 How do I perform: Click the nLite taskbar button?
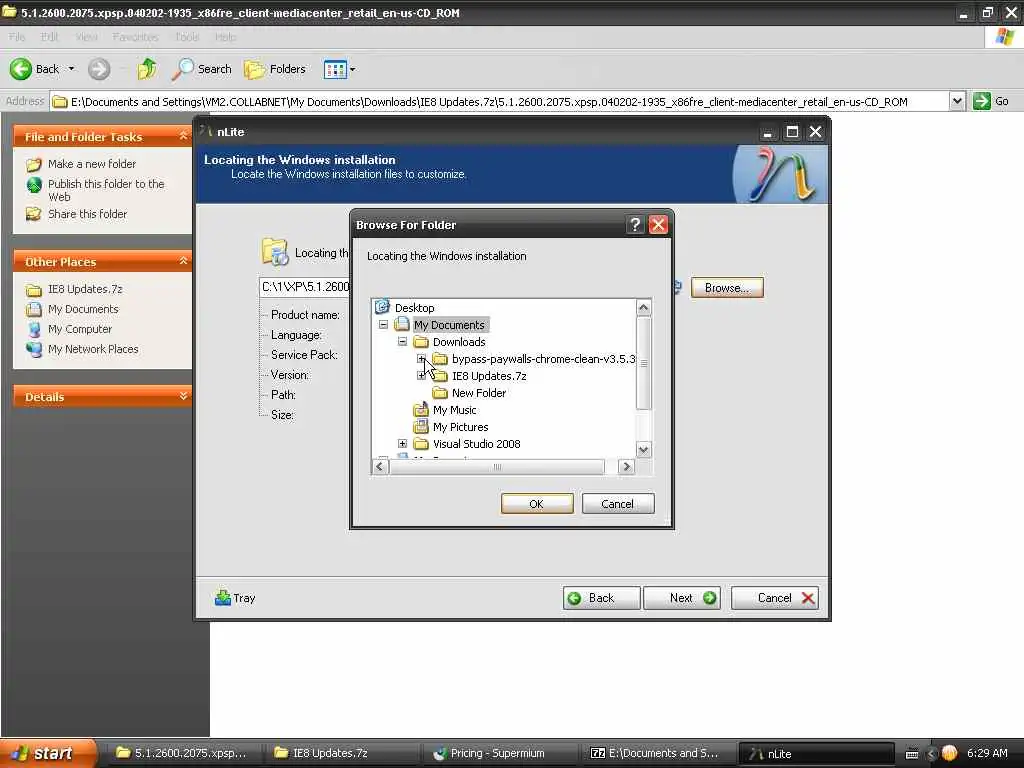click(x=816, y=753)
